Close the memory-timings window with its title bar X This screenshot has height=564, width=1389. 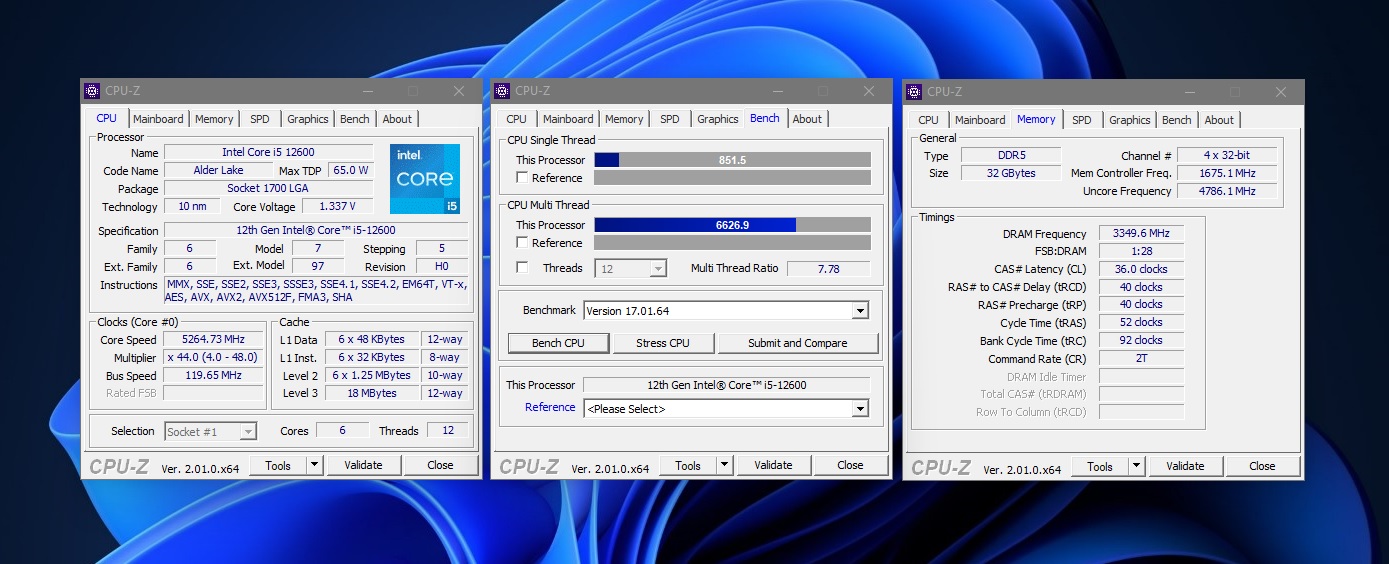pyautogui.click(x=1281, y=91)
